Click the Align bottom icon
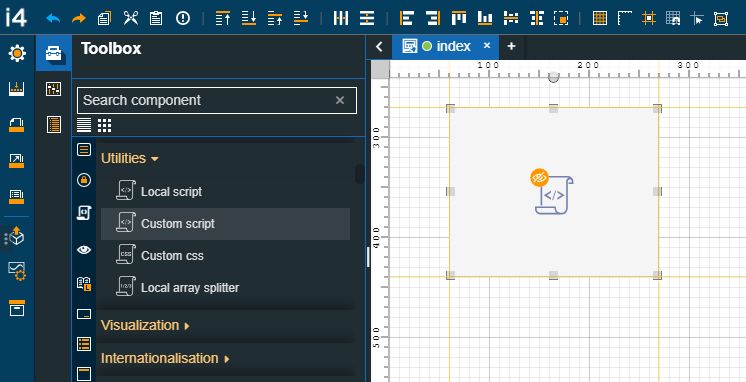 [x=485, y=18]
